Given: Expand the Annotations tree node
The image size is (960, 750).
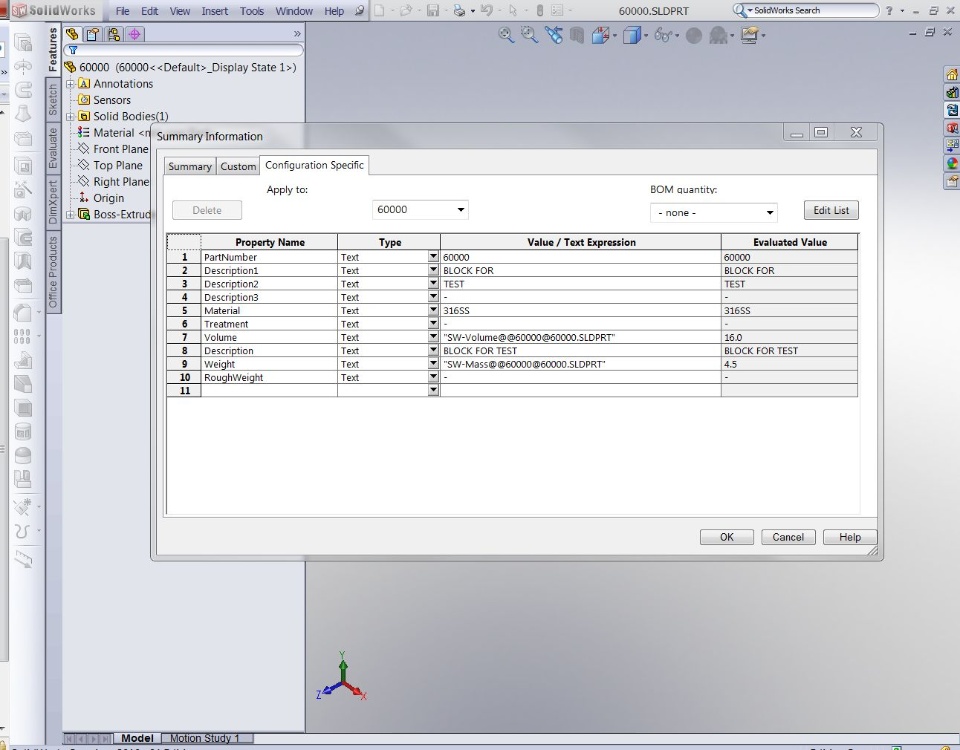Looking at the screenshot, I should tap(70, 84).
